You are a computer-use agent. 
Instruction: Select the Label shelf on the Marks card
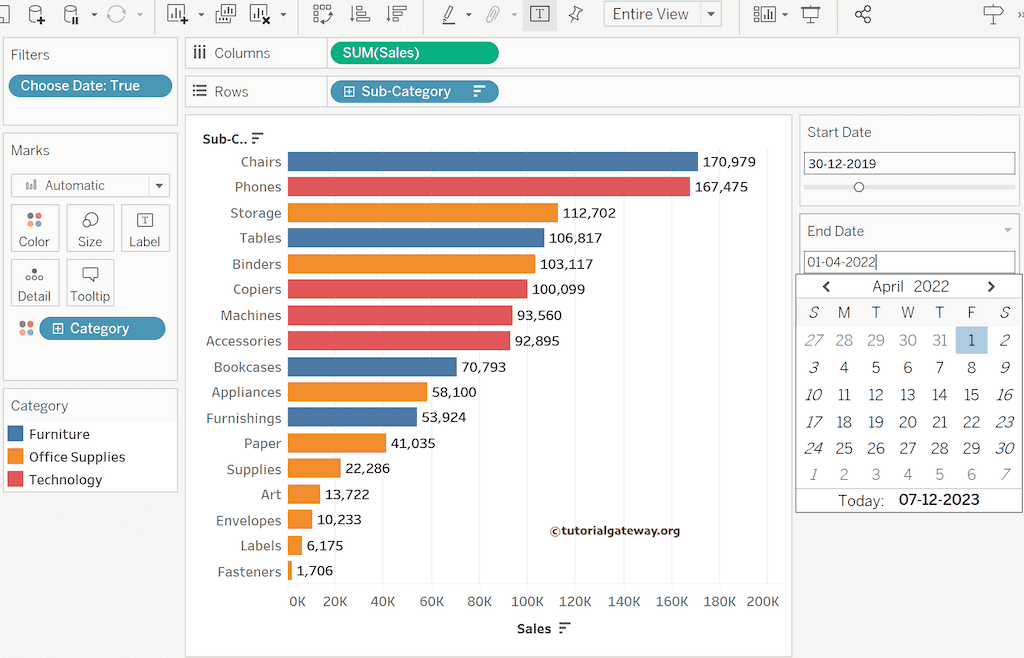[x=144, y=228]
